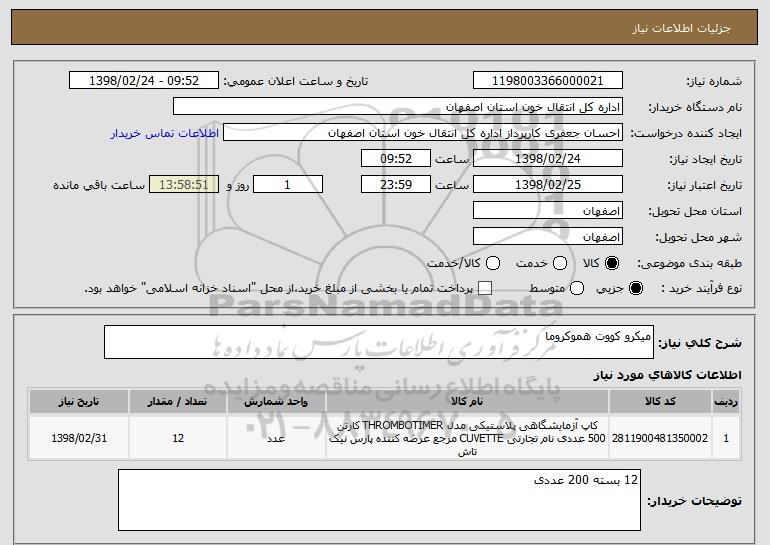Click the اطلاعات کالاهای مورد نیاز section heading

[x=667, y=375]
